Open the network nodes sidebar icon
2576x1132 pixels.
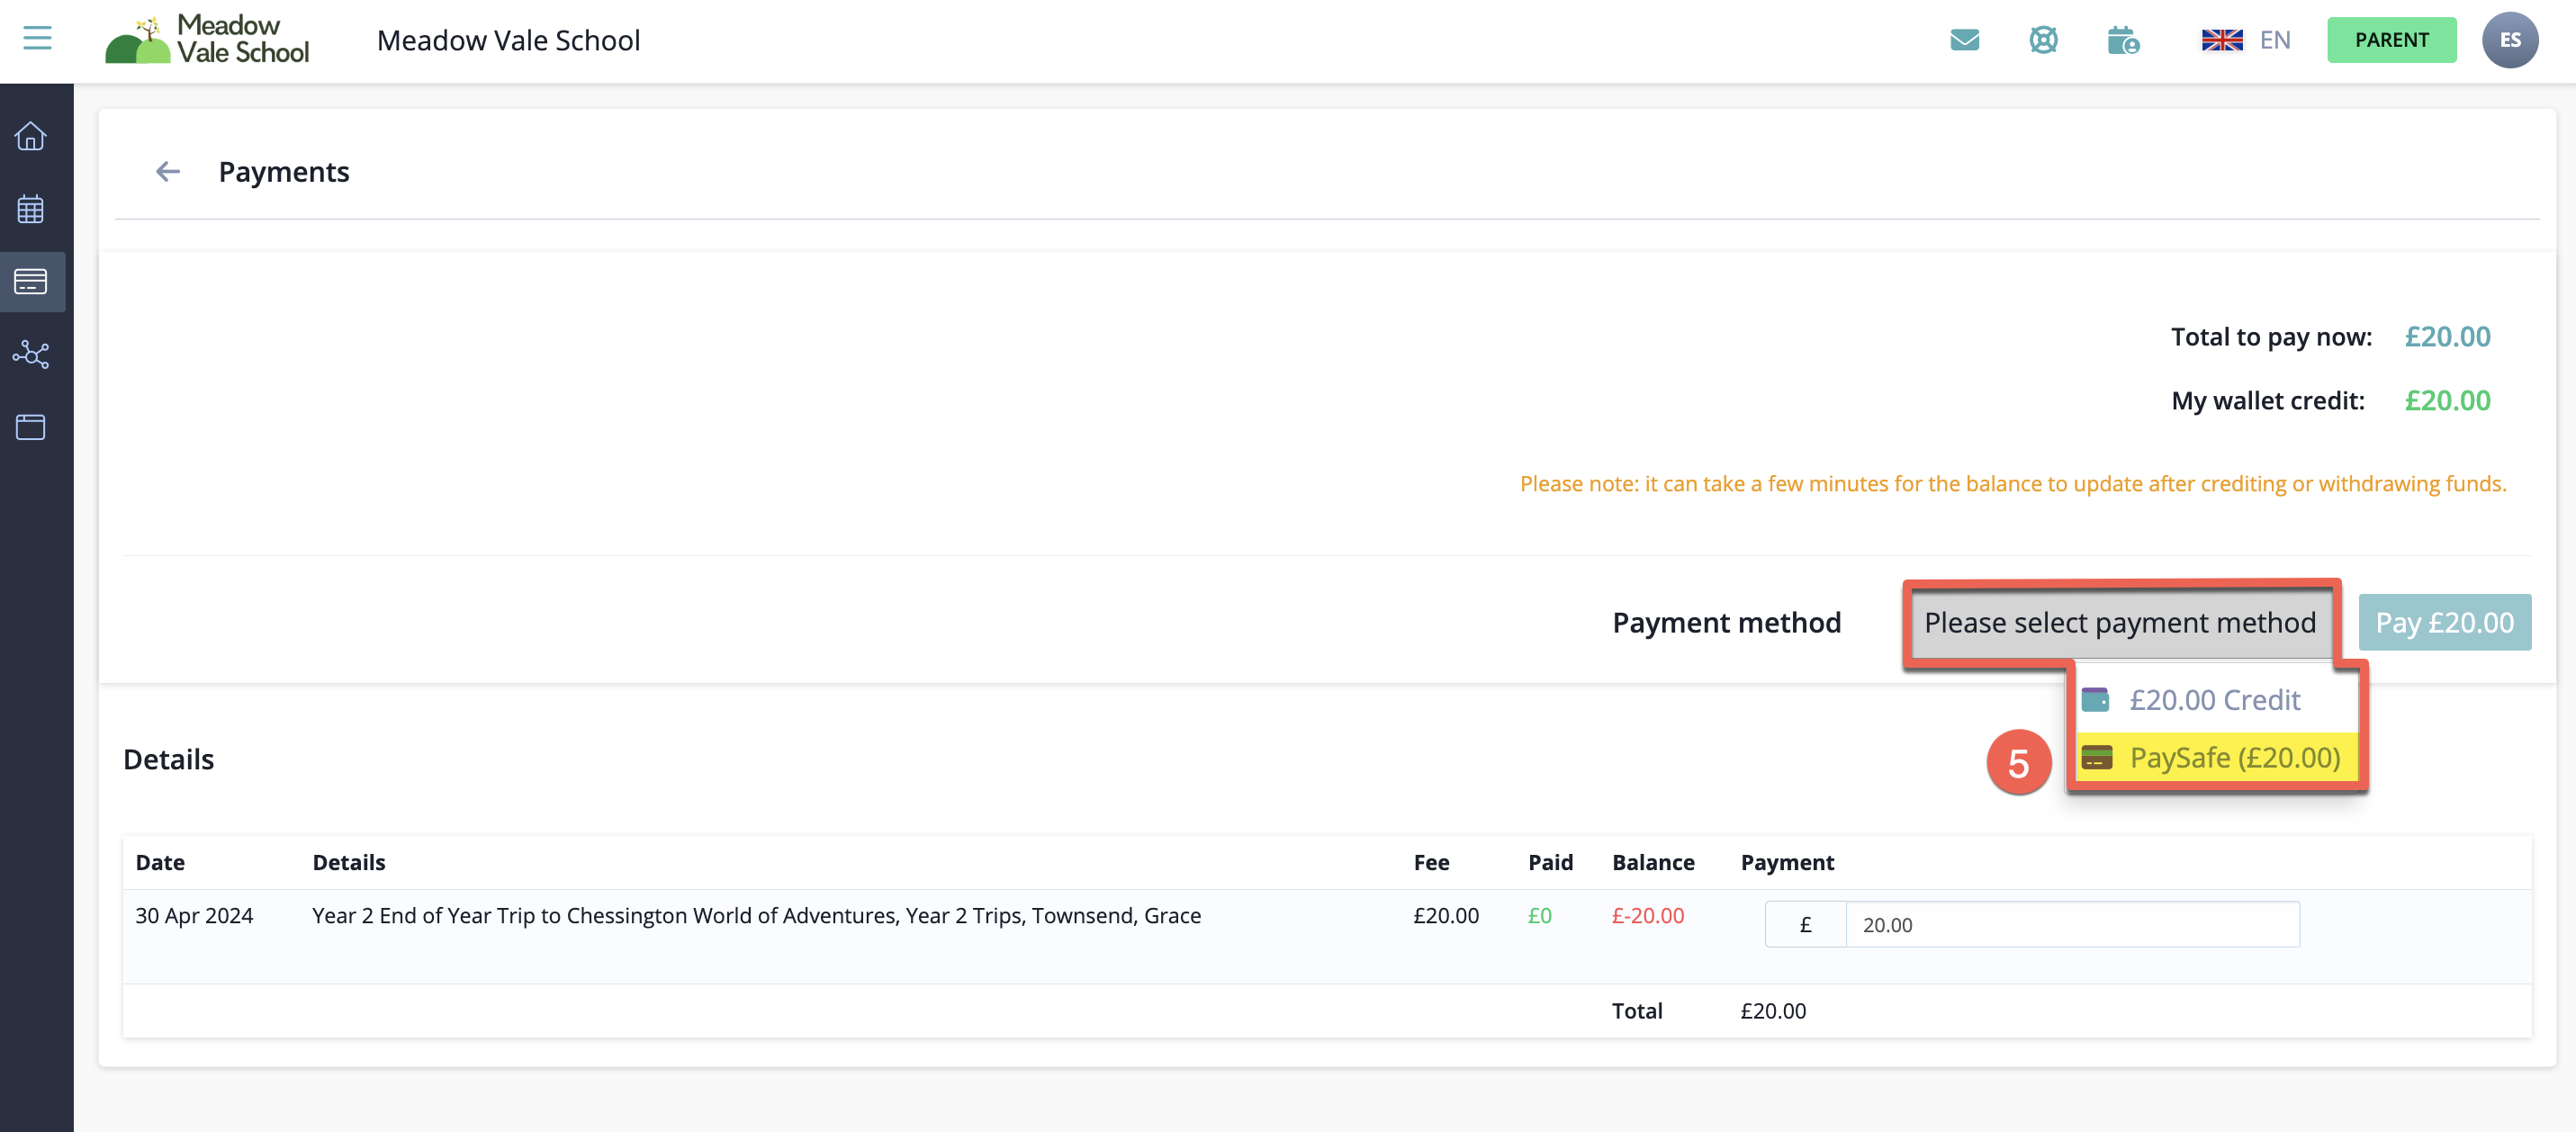[31, 355]
